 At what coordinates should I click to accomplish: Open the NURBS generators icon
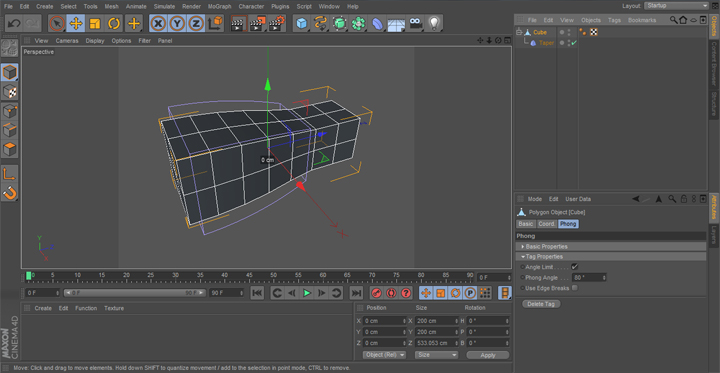[x=339, y=23]
